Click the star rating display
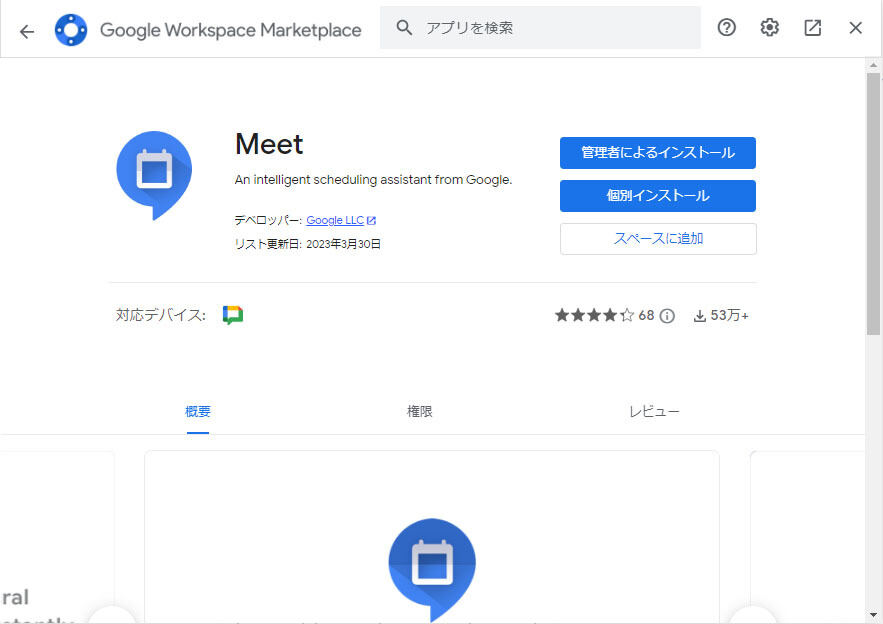The width and height of the screenshot is (883, 624). 594,315
